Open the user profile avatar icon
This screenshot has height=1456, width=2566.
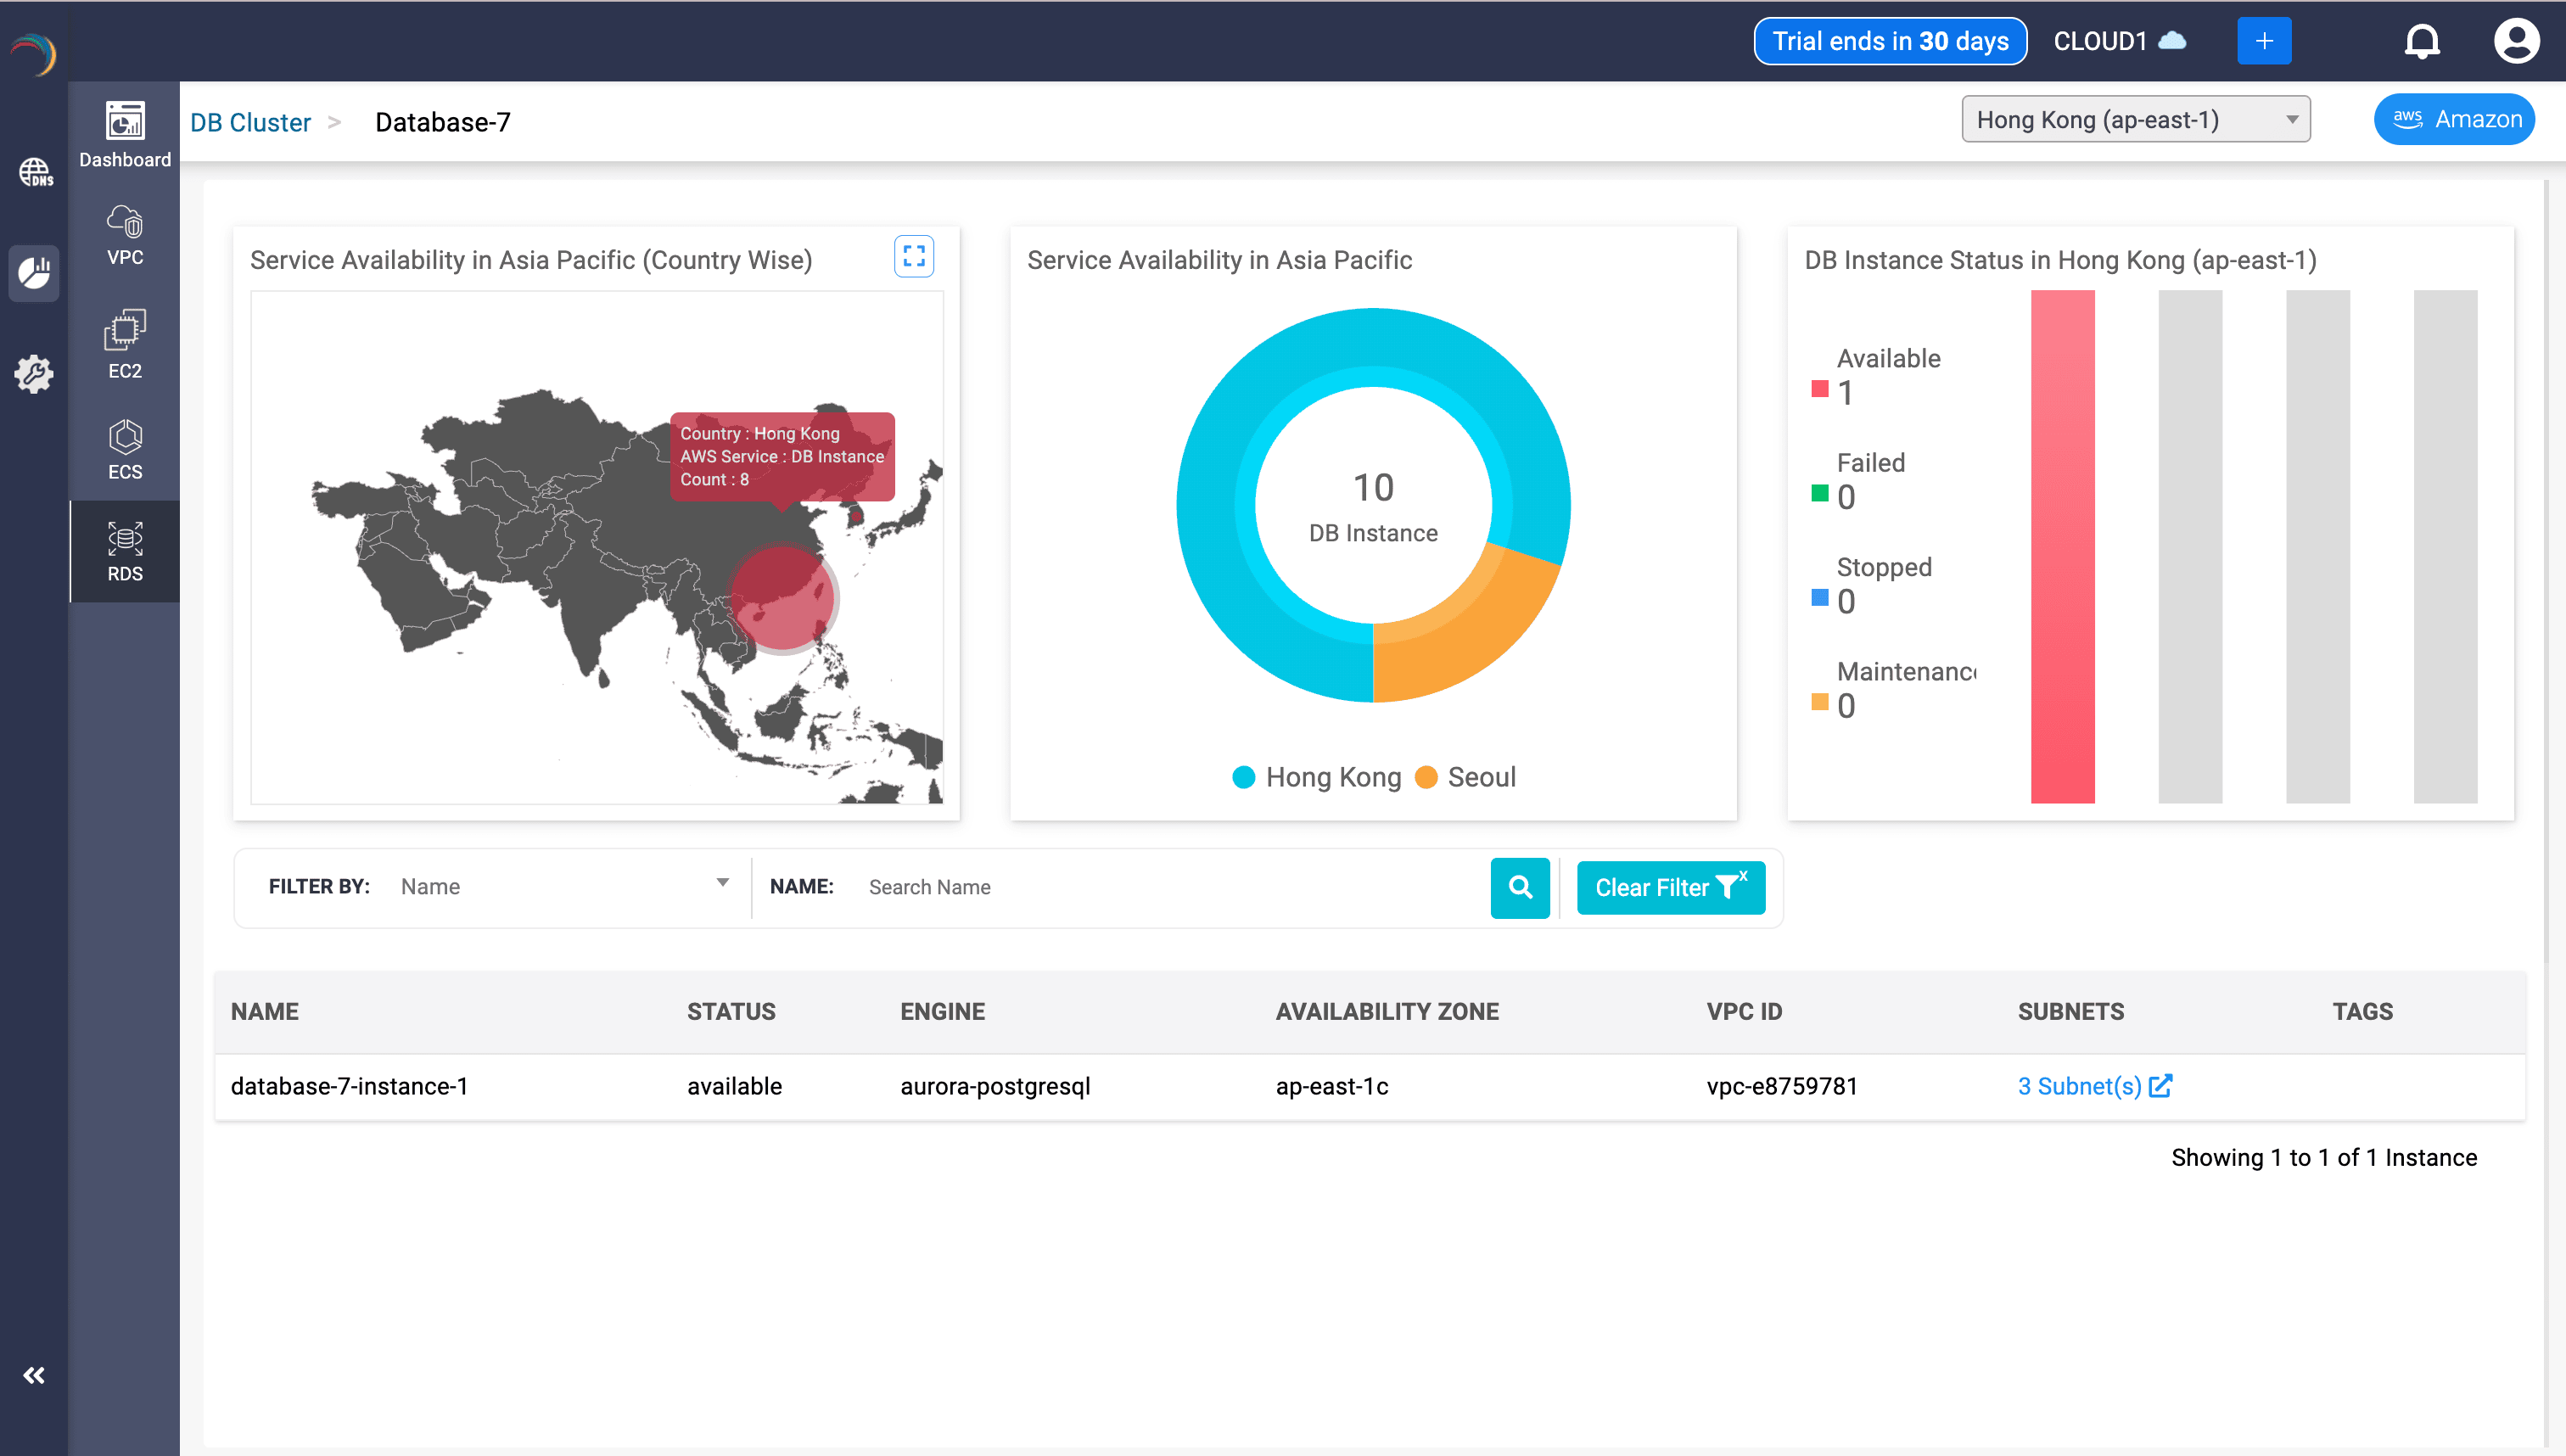coord(2515,42)
